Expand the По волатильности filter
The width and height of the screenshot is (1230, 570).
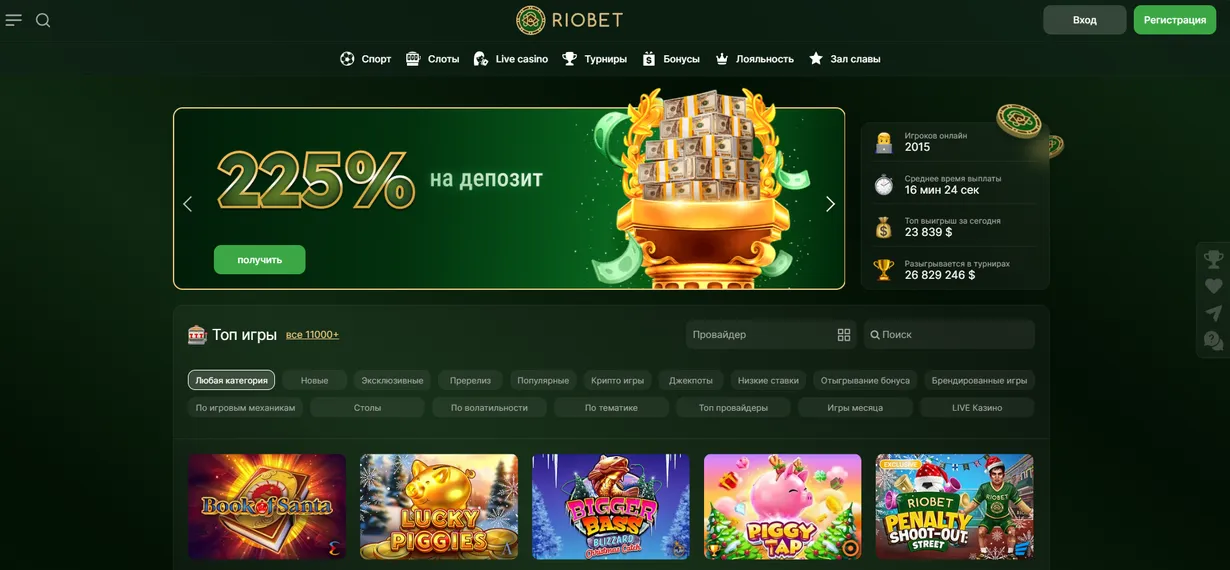[x=489, y=407]
